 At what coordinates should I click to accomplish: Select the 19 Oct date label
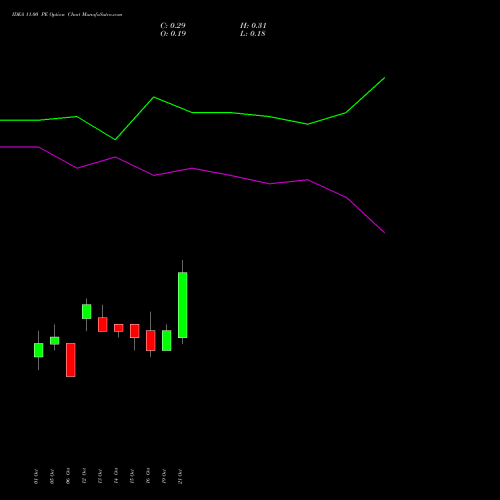pyautogui.click(x=164, y=476)
